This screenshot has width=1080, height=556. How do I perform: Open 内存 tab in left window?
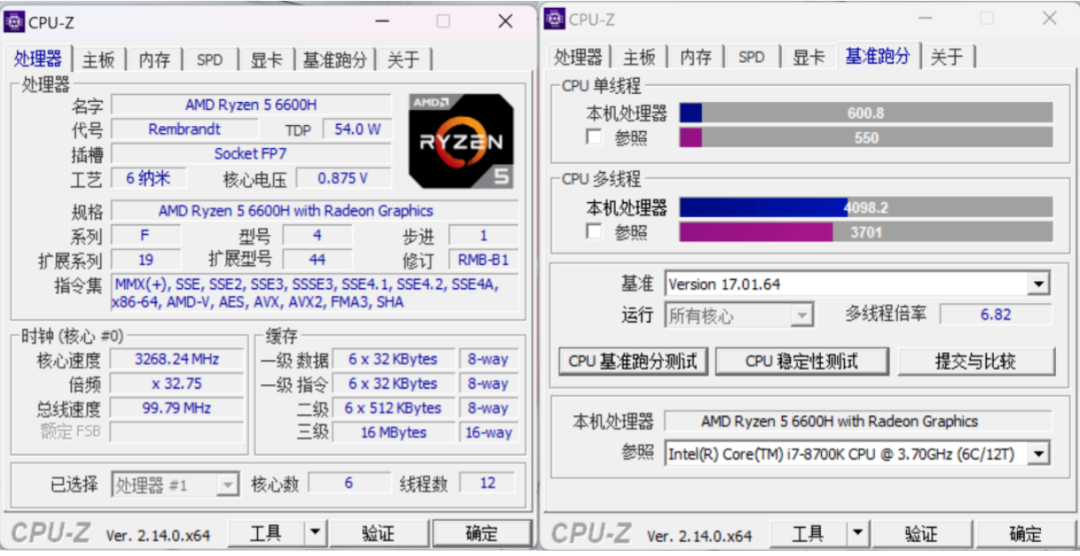tap(154, 60)
